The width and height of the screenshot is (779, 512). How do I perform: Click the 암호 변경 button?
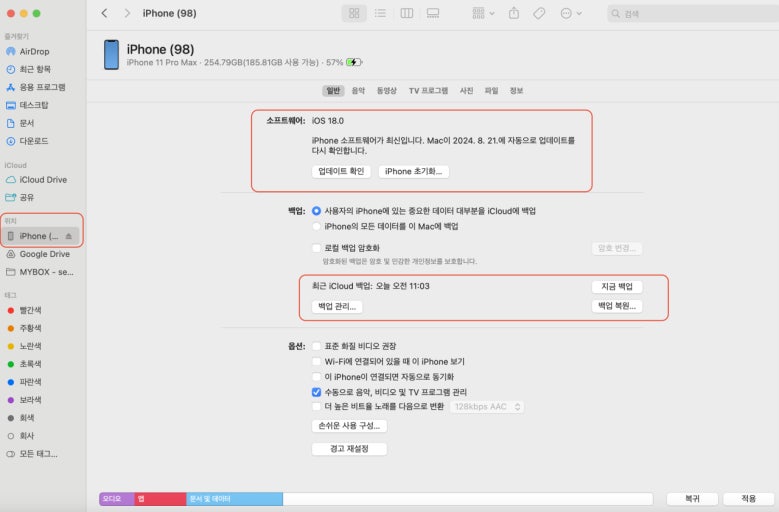[x=617, y=248]
